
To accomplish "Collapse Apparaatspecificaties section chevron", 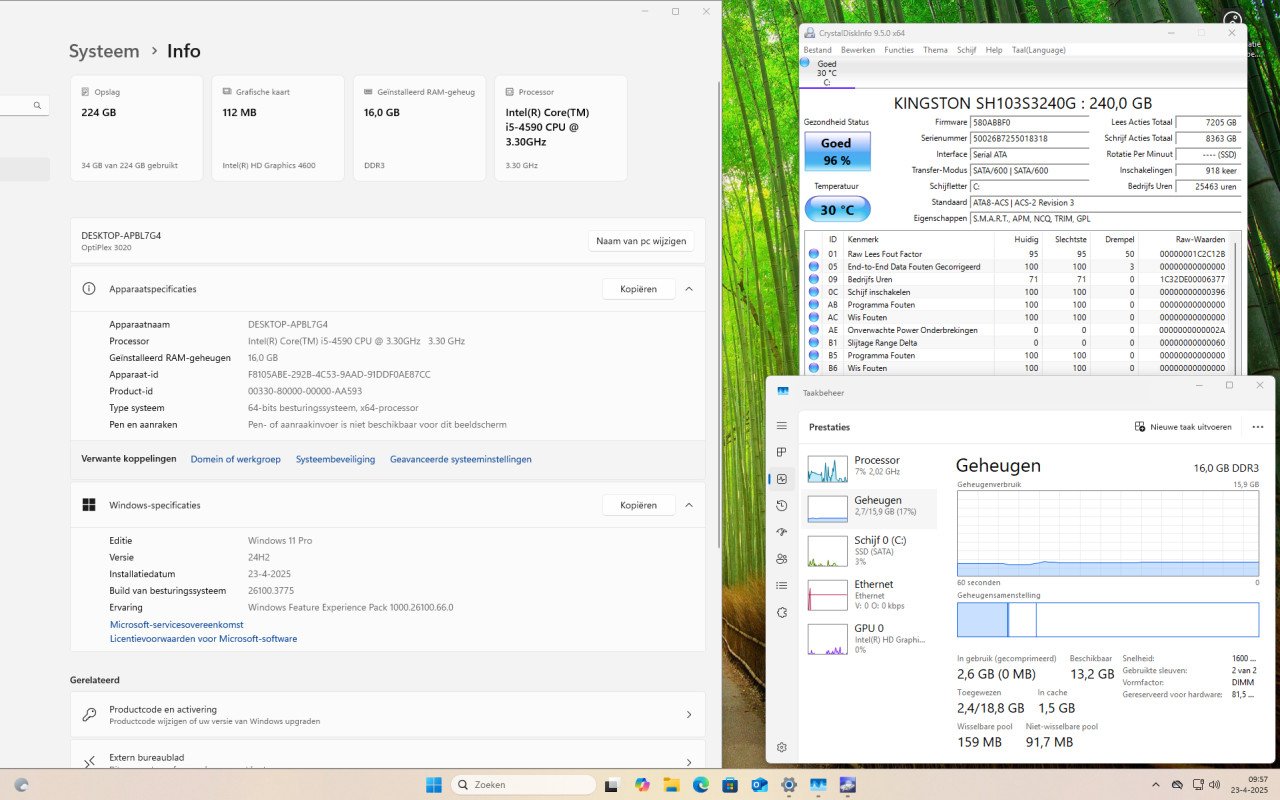I will pos(689,289).
